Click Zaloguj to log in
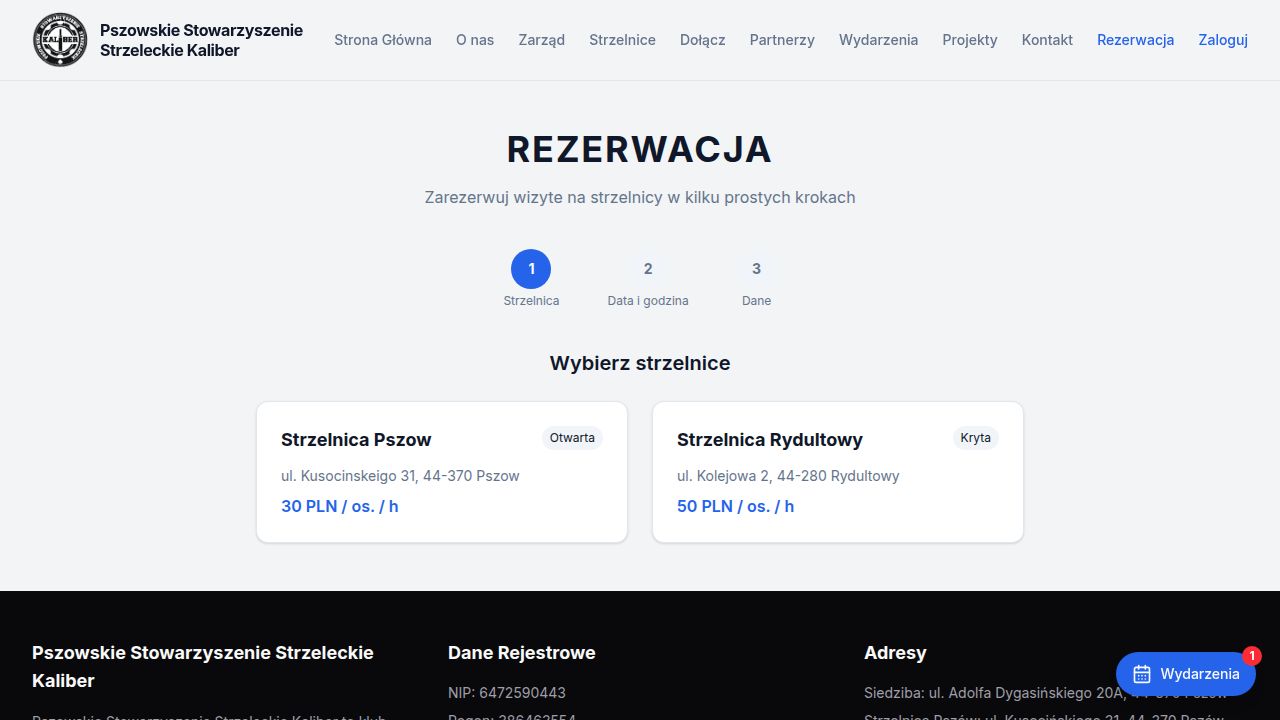This screenshot has height=720, width=1280. click(1223, 40)
